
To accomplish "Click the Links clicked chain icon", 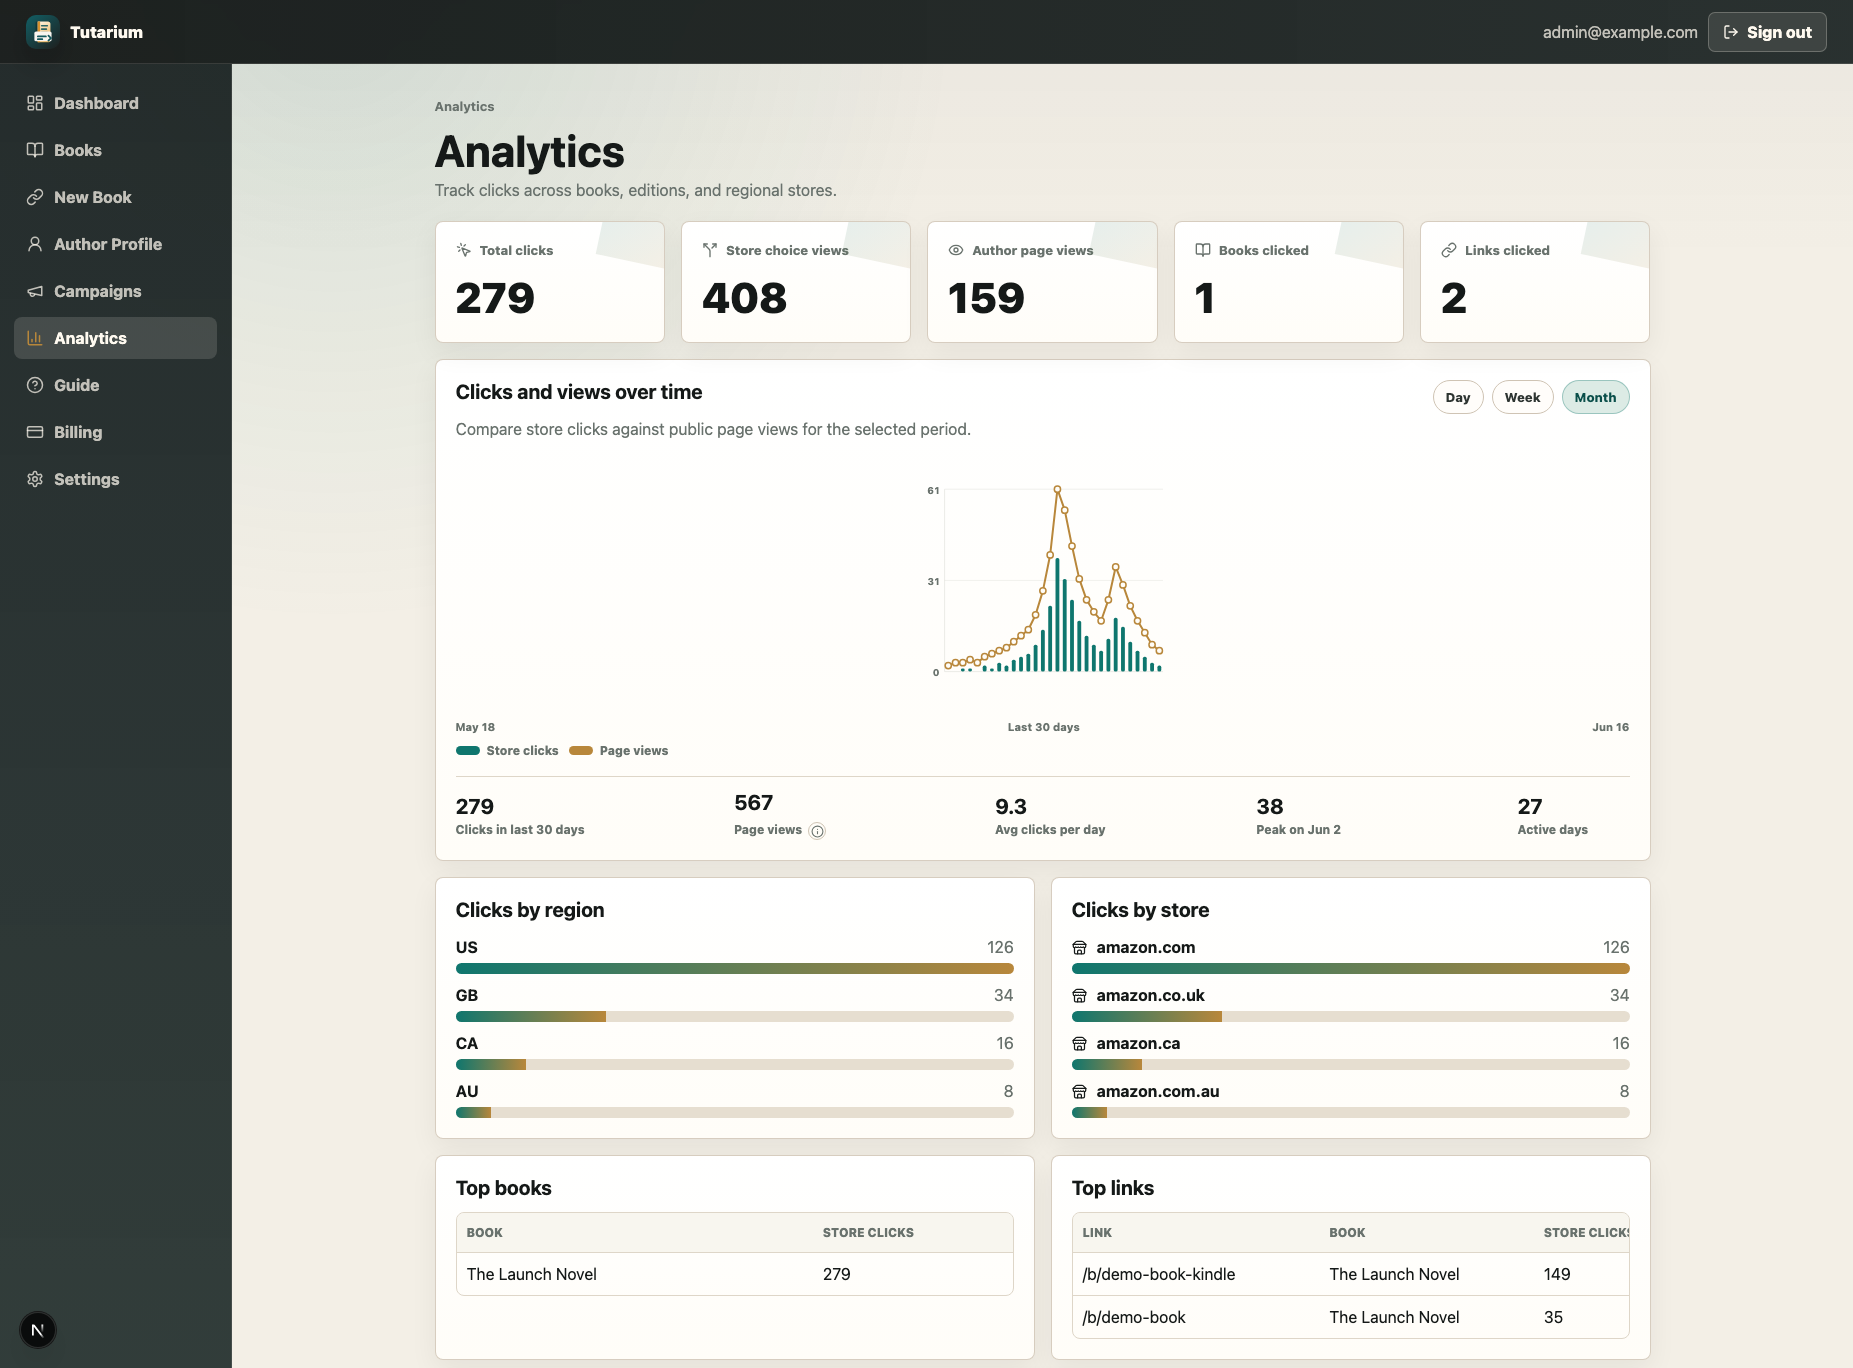I will point(1449,250).
